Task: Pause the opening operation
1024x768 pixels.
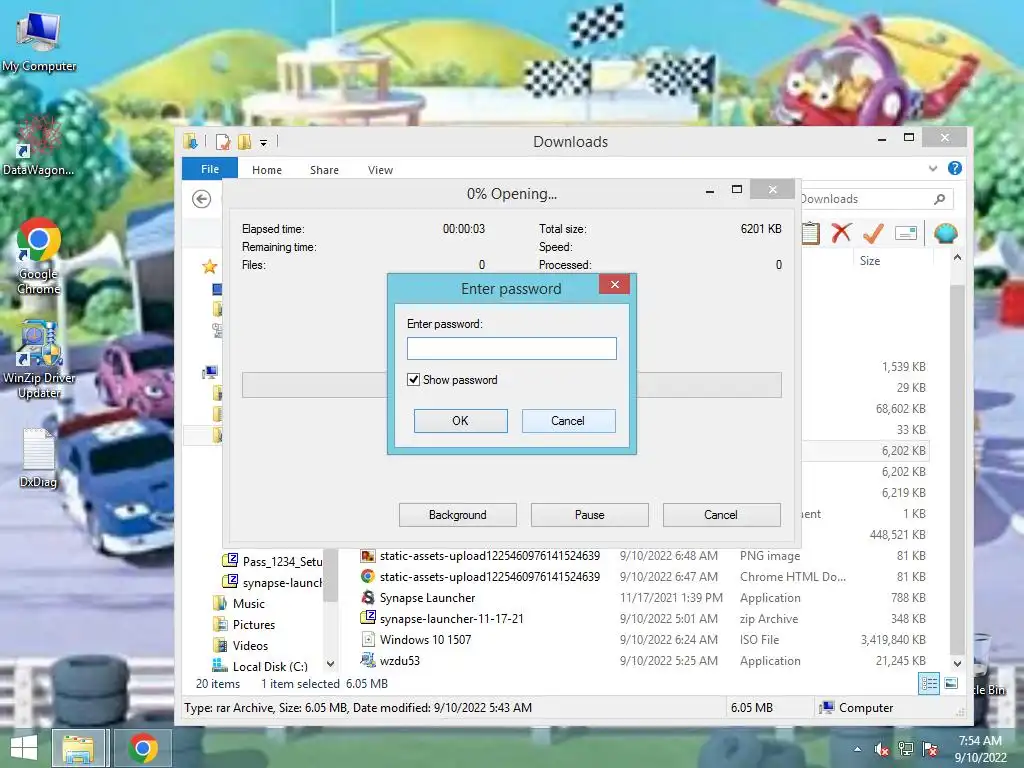Action: [x=590, y=515]
